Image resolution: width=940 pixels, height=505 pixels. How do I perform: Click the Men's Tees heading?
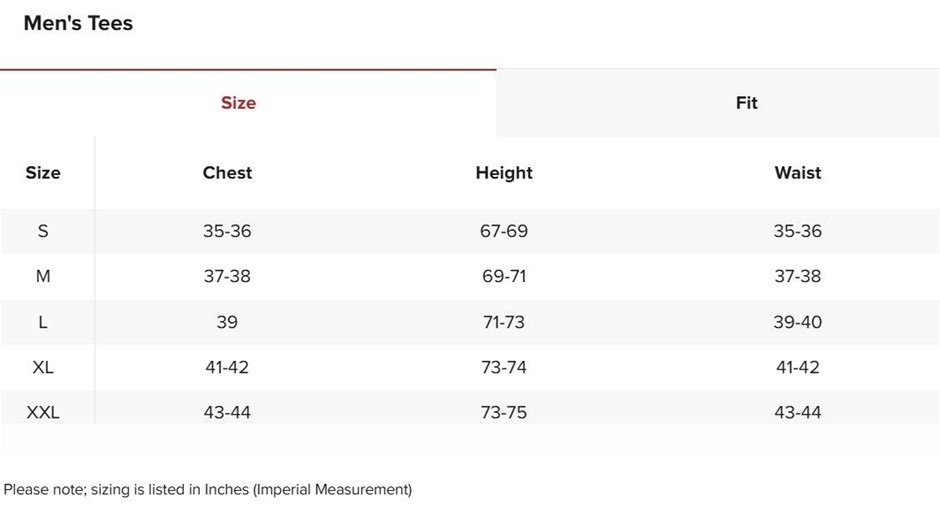pyautogui.click(x=78, y=23)
